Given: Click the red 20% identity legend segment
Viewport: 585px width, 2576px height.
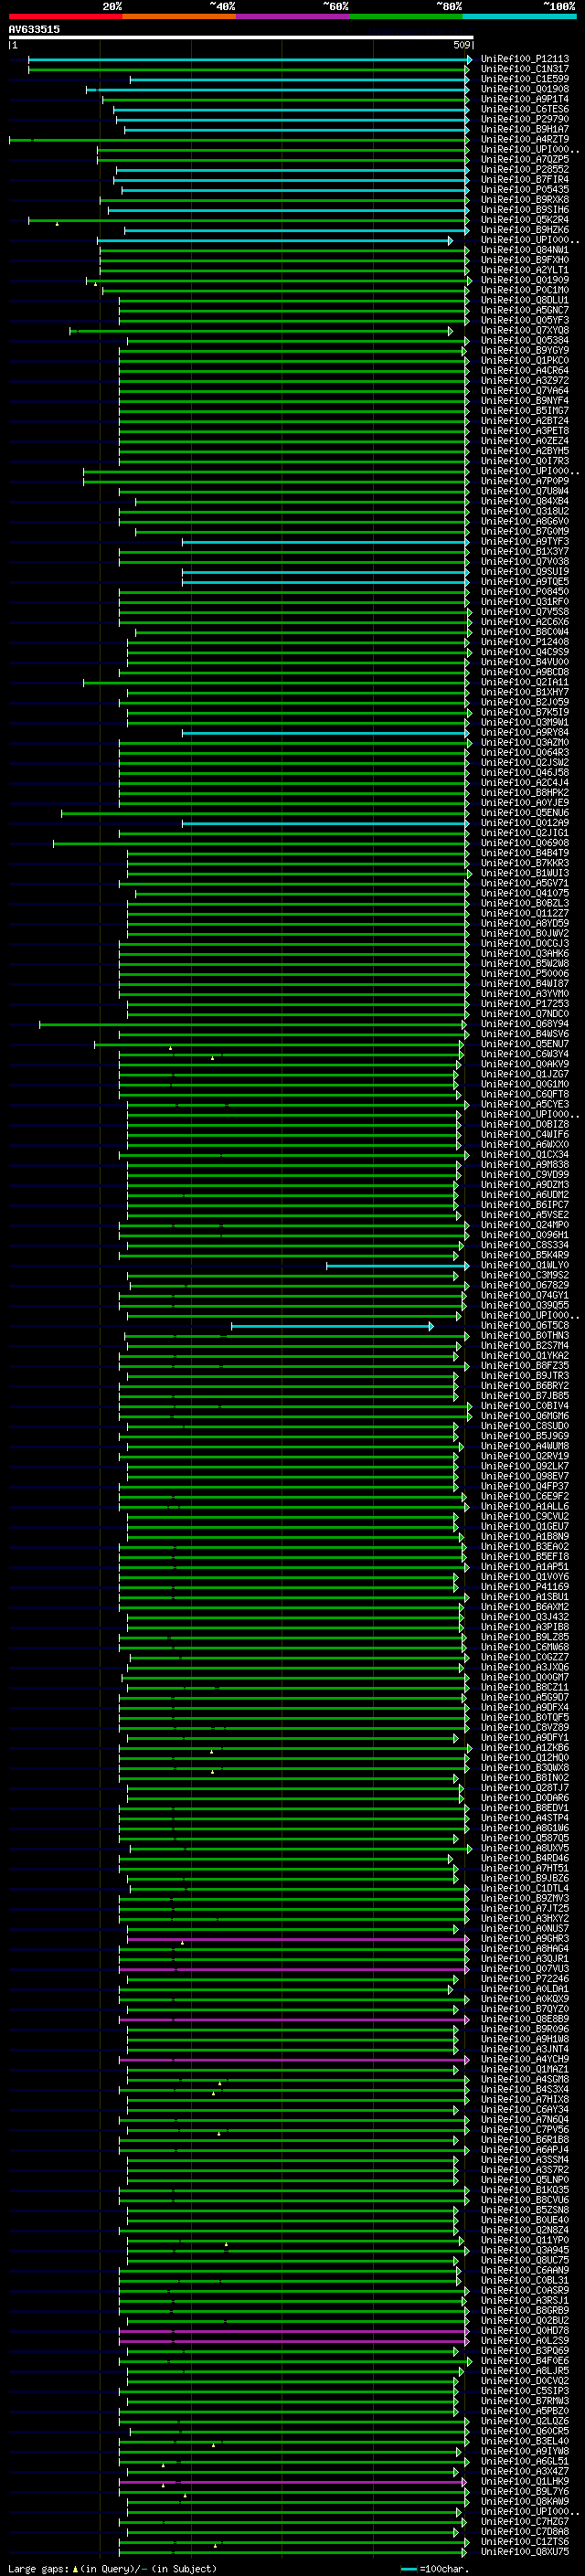Looking at the screenshot, I should coord(65,16).
